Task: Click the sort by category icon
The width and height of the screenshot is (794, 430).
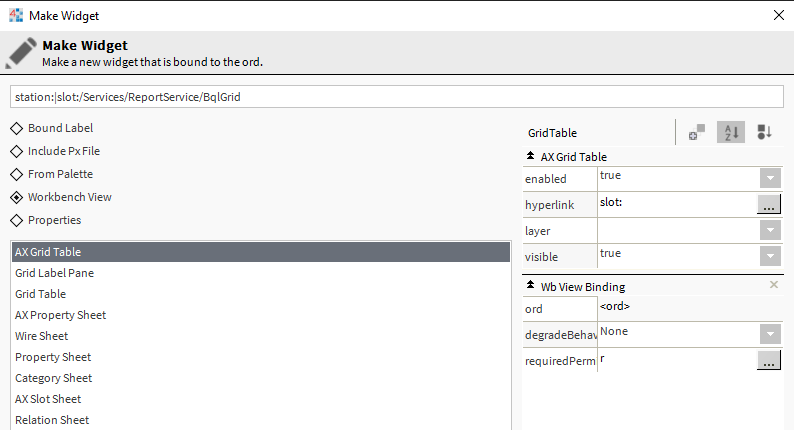Action: pos(764,132)
